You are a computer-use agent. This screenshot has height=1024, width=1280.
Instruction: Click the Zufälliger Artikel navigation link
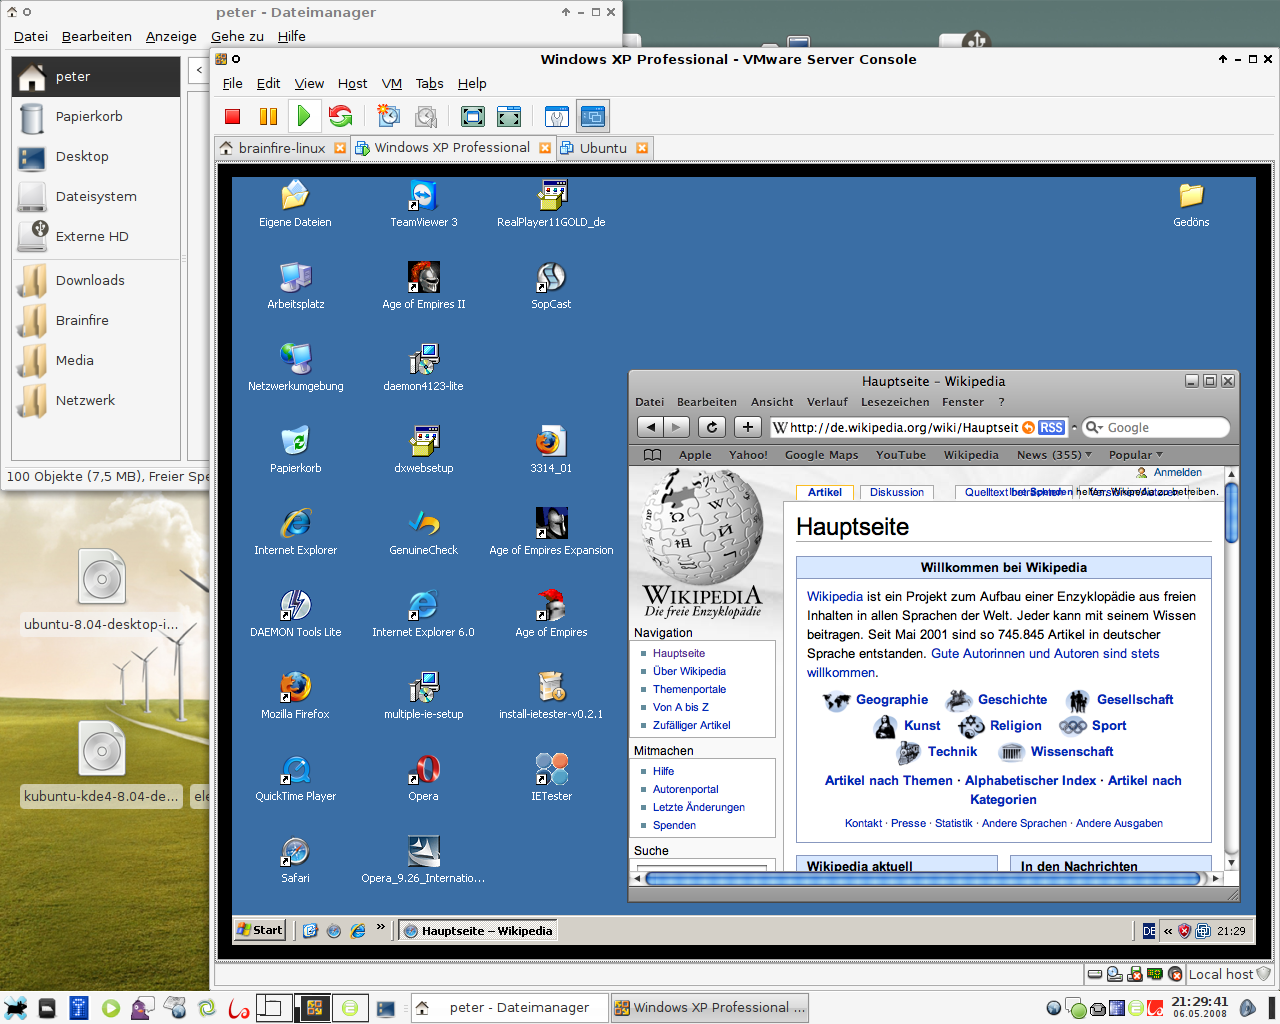691,725
